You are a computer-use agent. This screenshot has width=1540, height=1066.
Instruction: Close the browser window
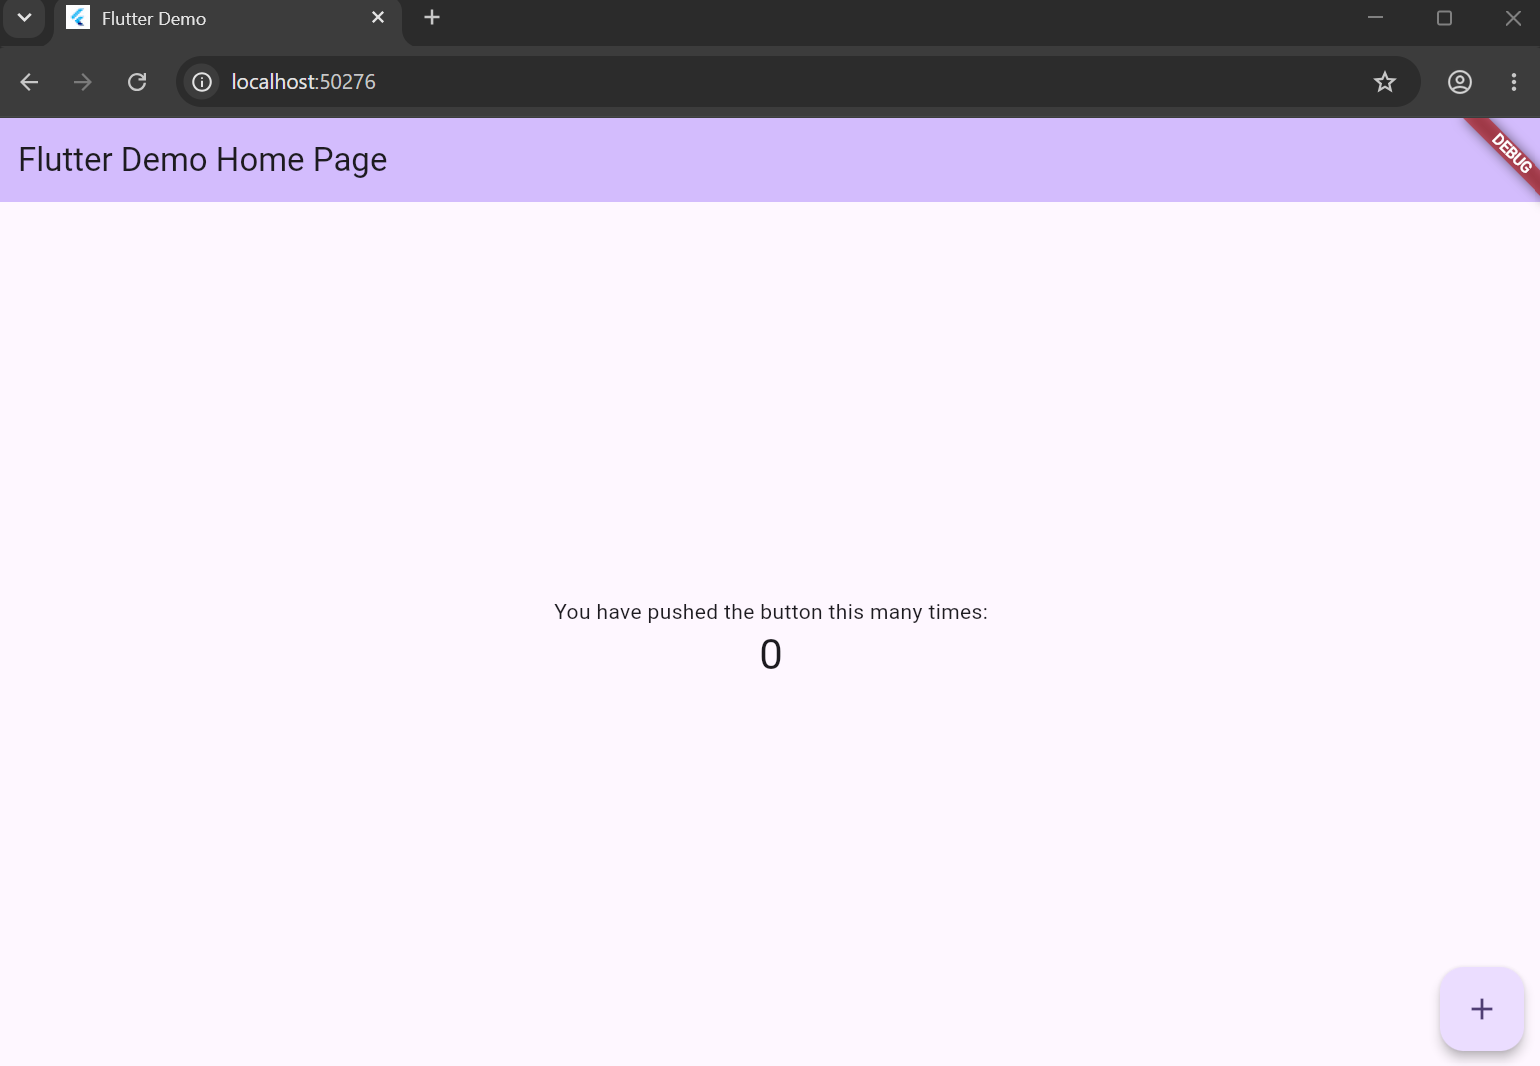point(1513,18)
